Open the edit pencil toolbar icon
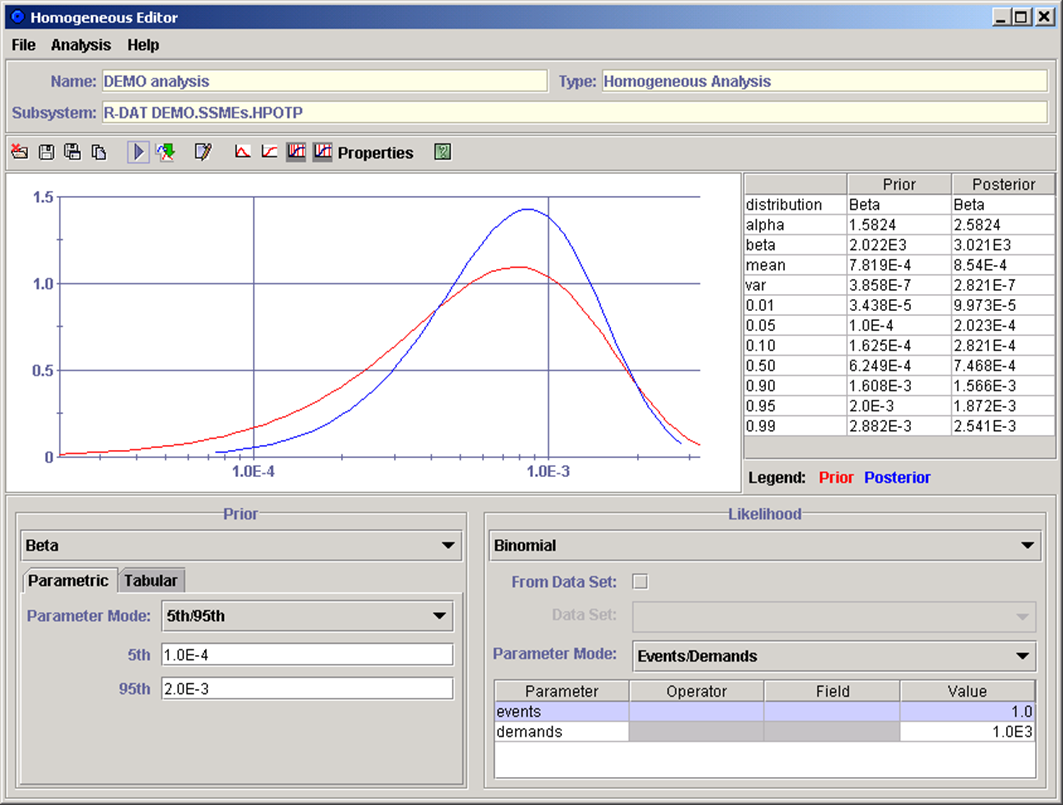This screenshot has width=1063, height=805. click(203, 152)
